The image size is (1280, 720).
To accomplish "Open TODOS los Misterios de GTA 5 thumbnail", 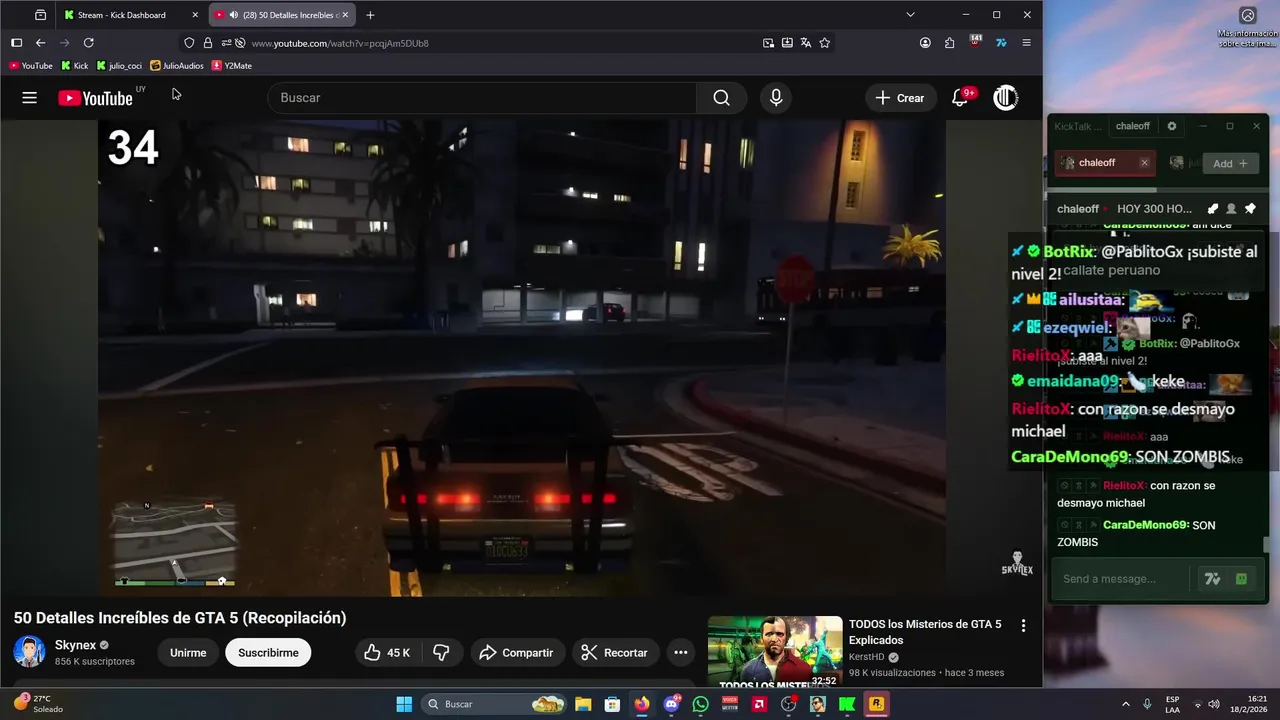I will tap(775, 651).
